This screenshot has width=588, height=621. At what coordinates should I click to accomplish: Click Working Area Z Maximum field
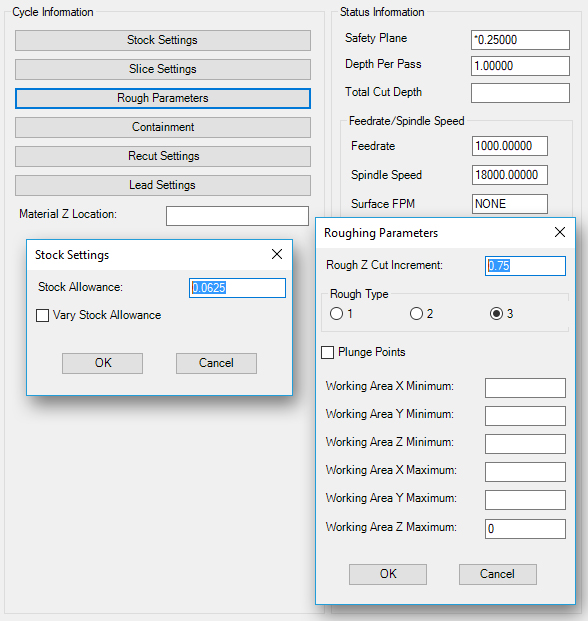[x=525, y=529]
